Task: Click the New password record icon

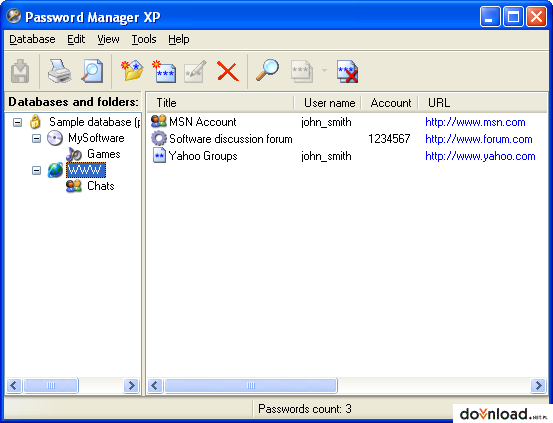Action: (x=164, y=71)
